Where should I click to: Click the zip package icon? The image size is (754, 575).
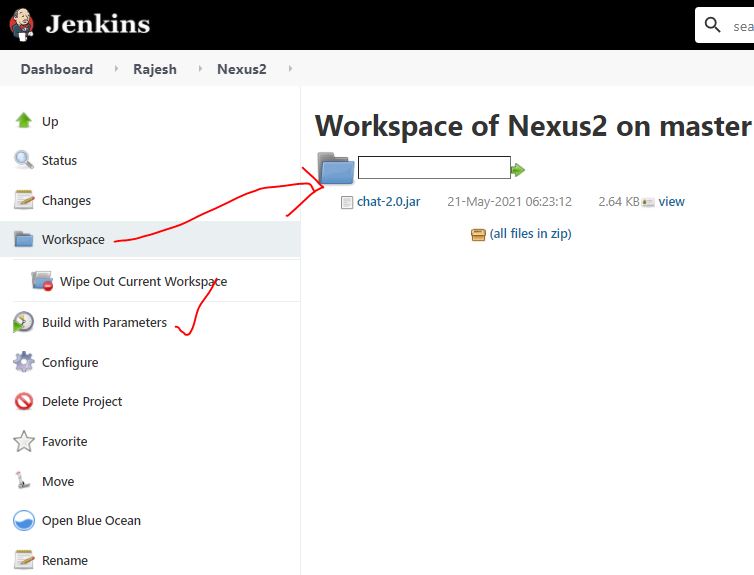tap(478, 235)
